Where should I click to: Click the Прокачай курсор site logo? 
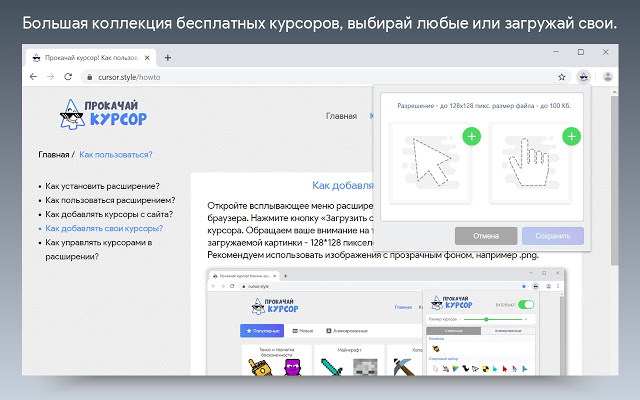click(x=103, y=114)
